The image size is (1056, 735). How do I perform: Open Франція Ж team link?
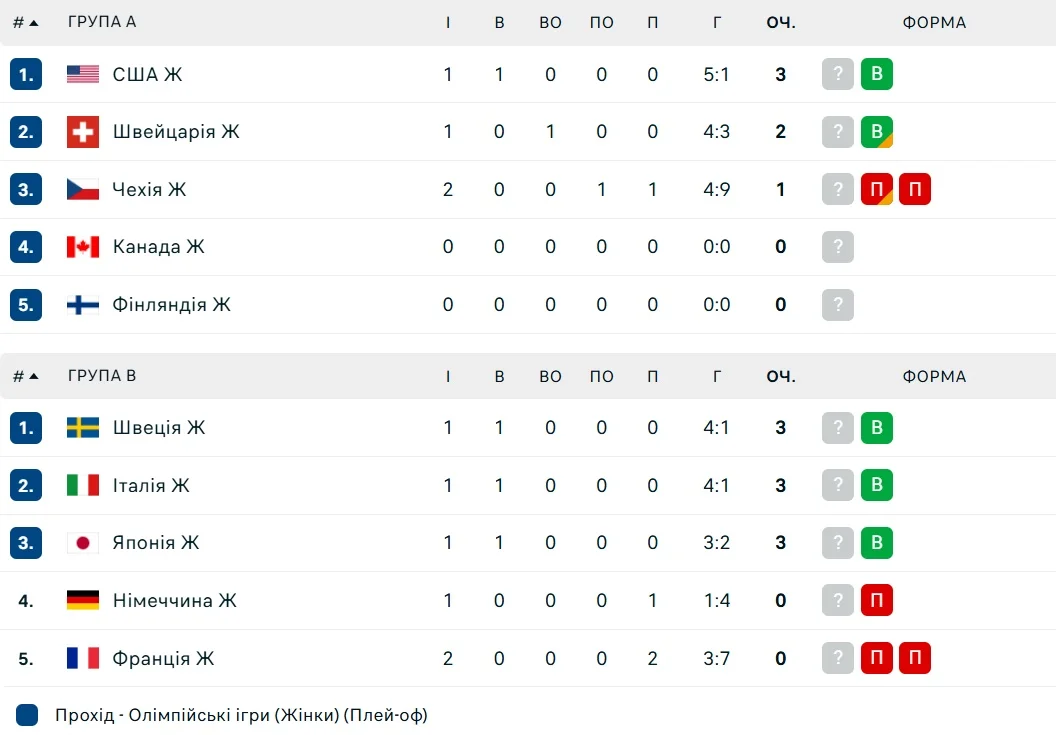coord(163,659)
